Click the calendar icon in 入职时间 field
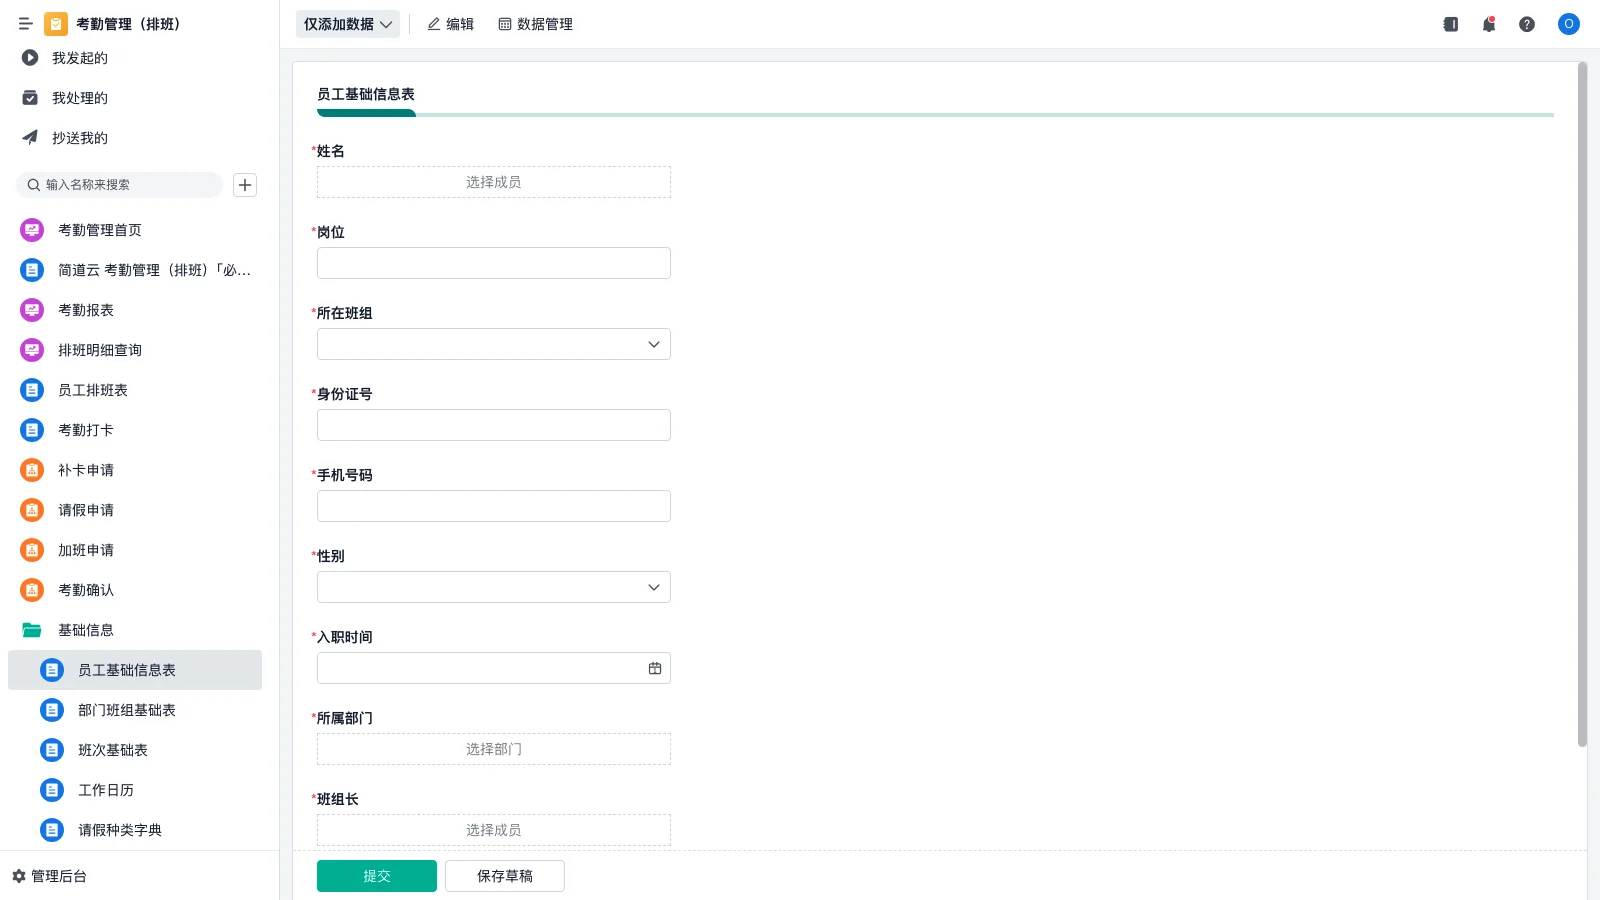 point(655,667)
